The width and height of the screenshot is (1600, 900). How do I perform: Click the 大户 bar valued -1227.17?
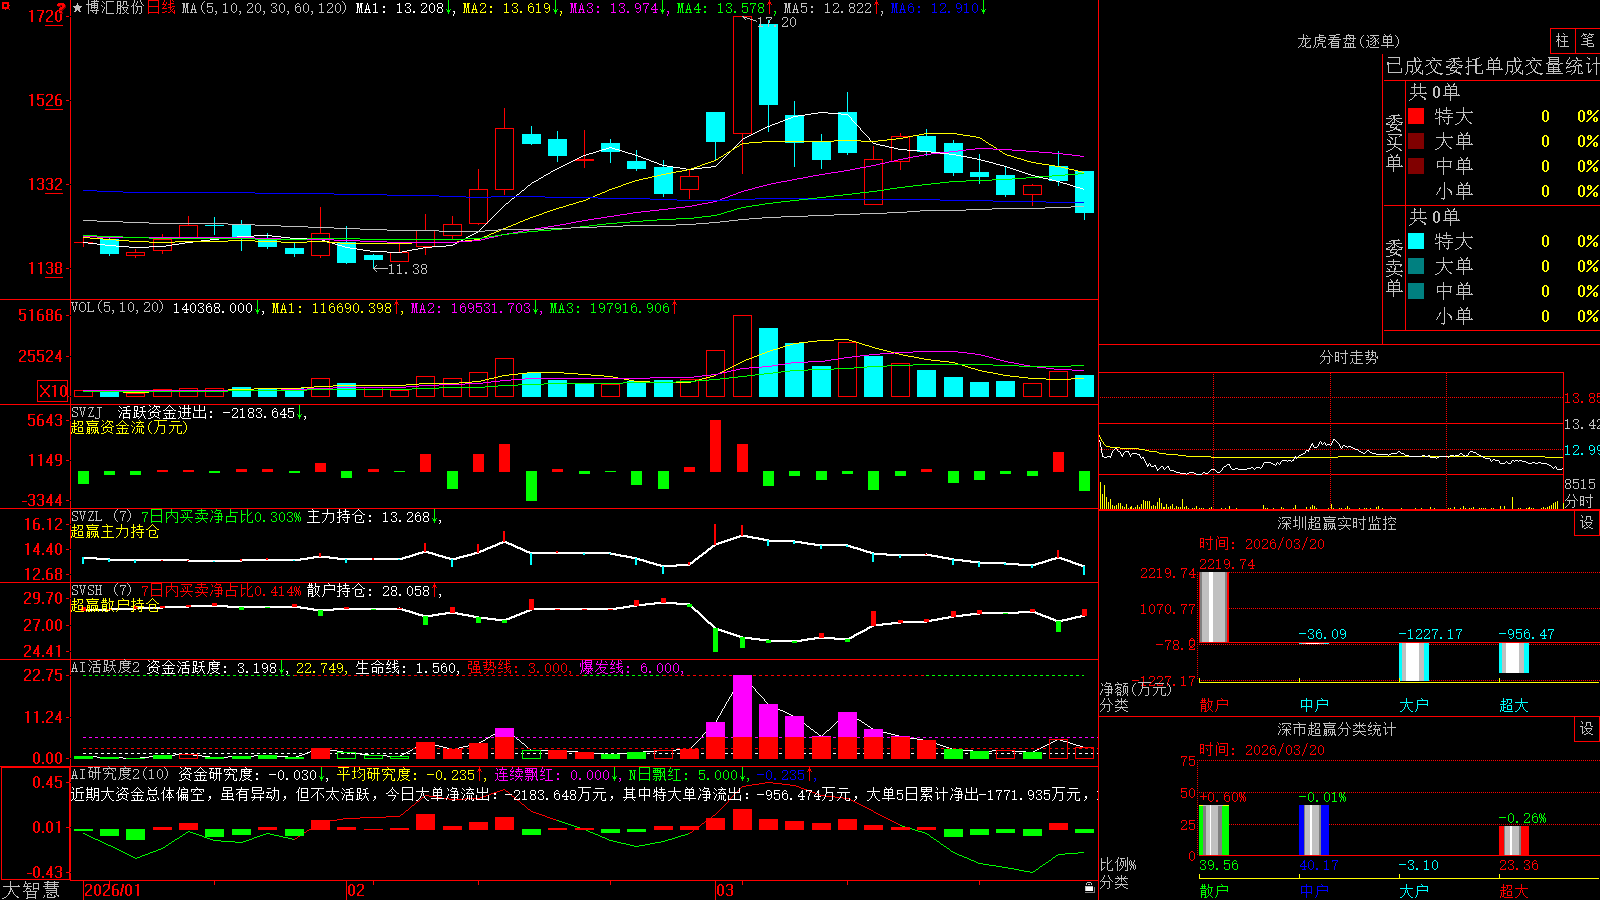pos(1414,662)
